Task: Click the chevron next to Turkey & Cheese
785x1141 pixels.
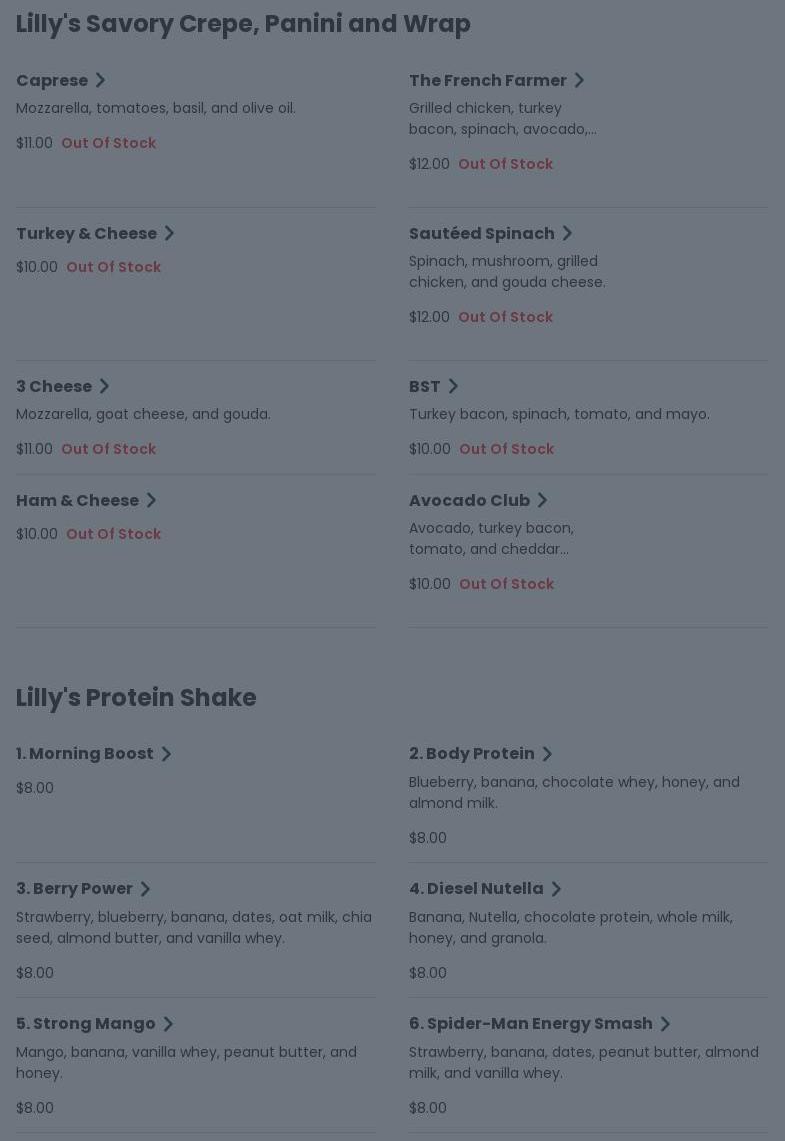Action: (169, 234)
